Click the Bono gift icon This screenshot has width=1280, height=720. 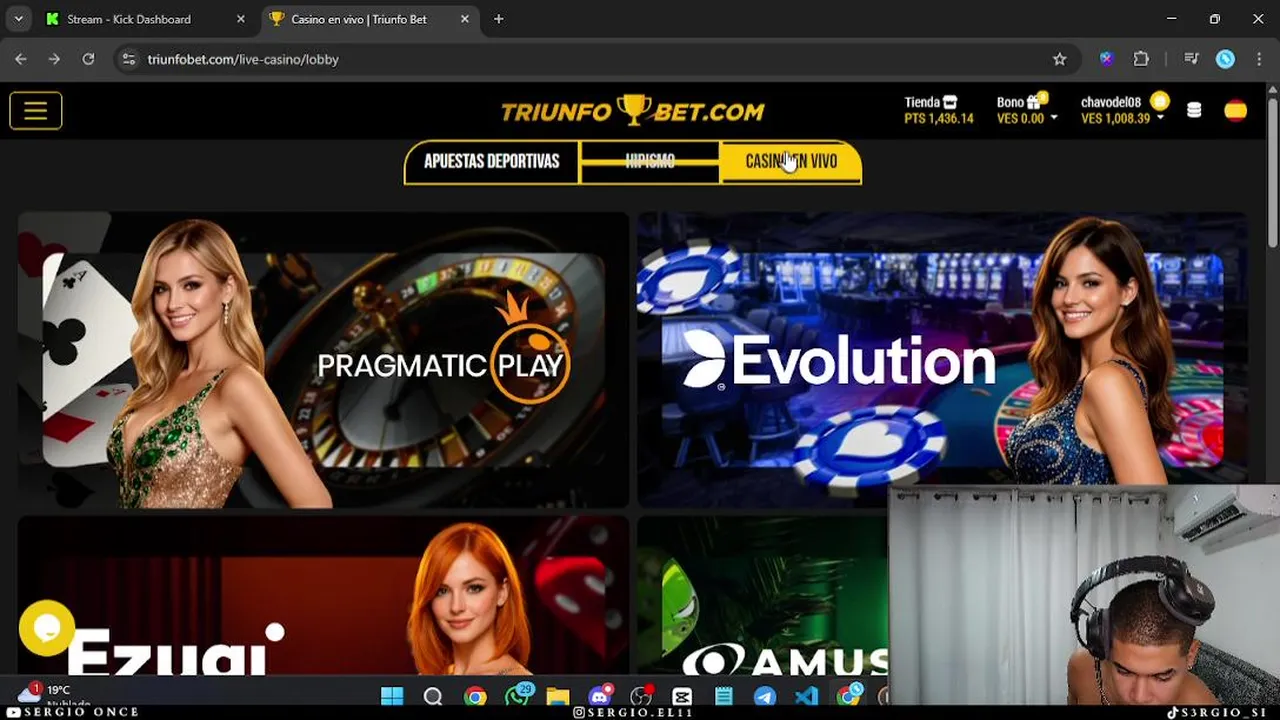click(x=1035, y=101)
